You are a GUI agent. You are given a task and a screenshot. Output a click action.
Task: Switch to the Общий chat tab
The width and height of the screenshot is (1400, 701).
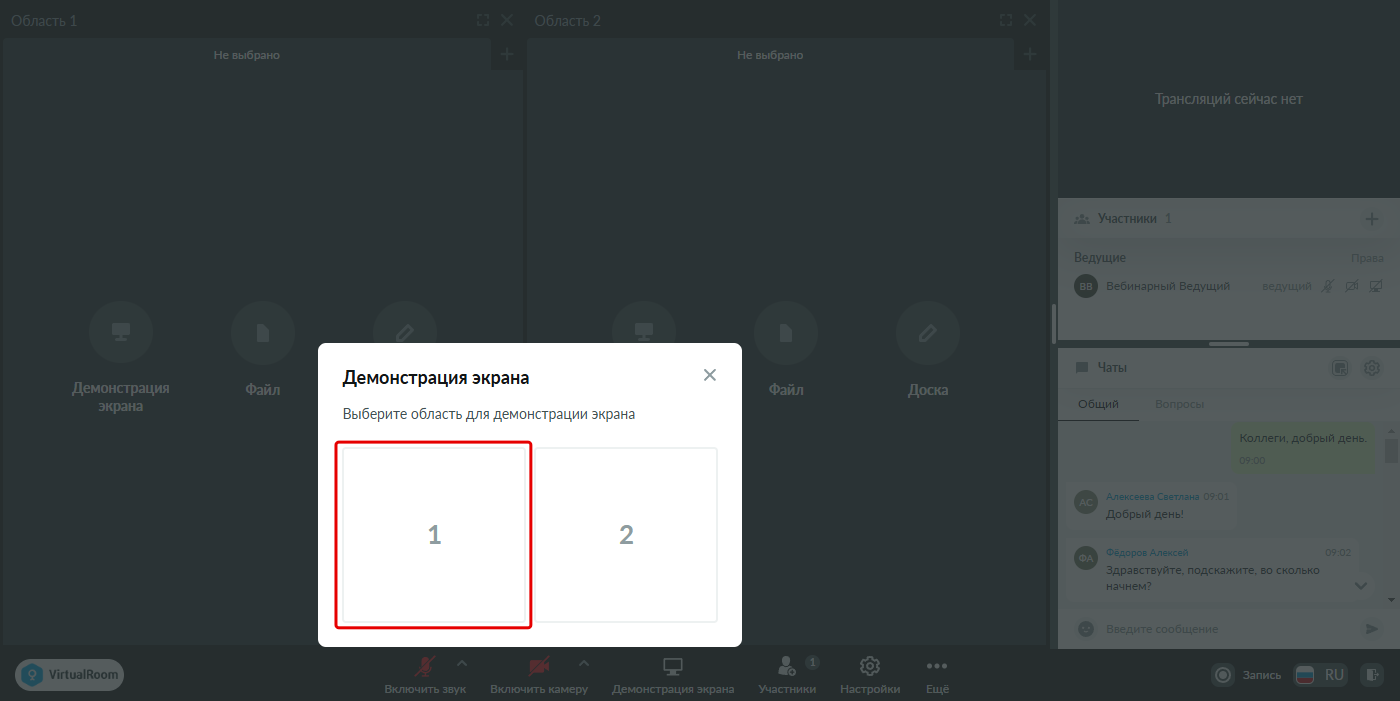[1098, 404]
